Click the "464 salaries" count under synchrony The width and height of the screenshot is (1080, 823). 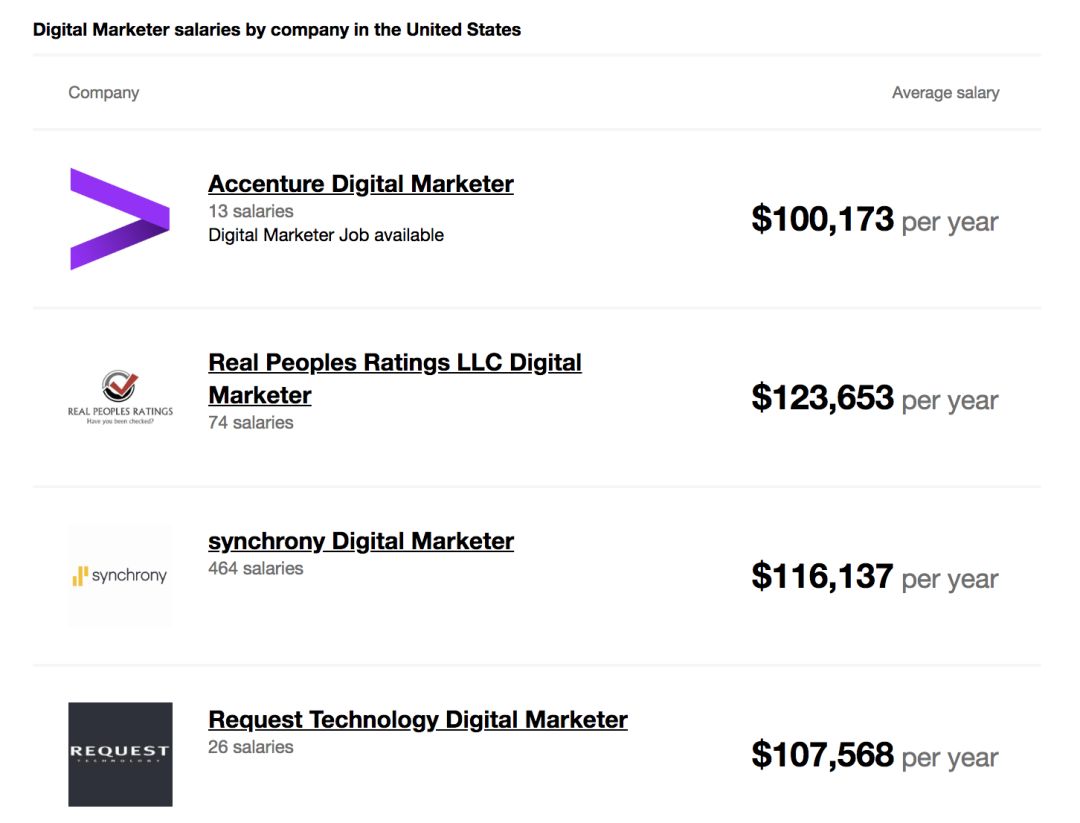[x=255, y=568]
